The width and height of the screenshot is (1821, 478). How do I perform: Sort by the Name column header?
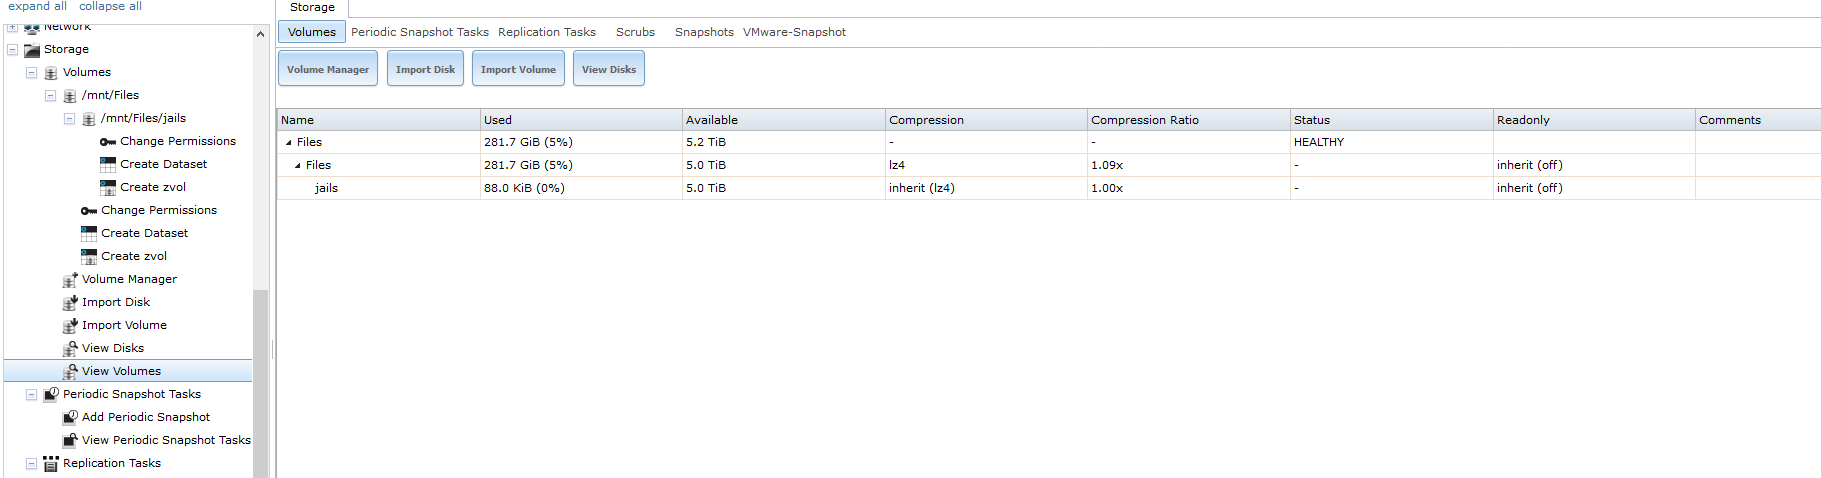tap(379, 120)
